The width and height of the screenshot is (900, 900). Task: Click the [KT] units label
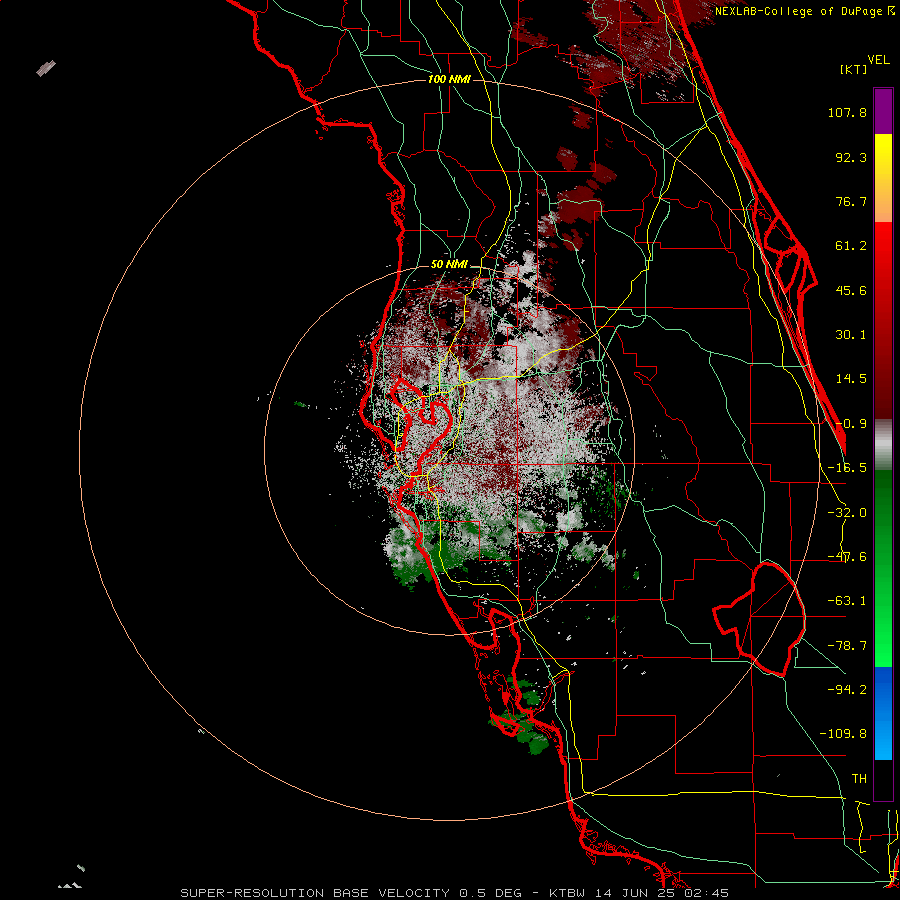pos(853,69)
